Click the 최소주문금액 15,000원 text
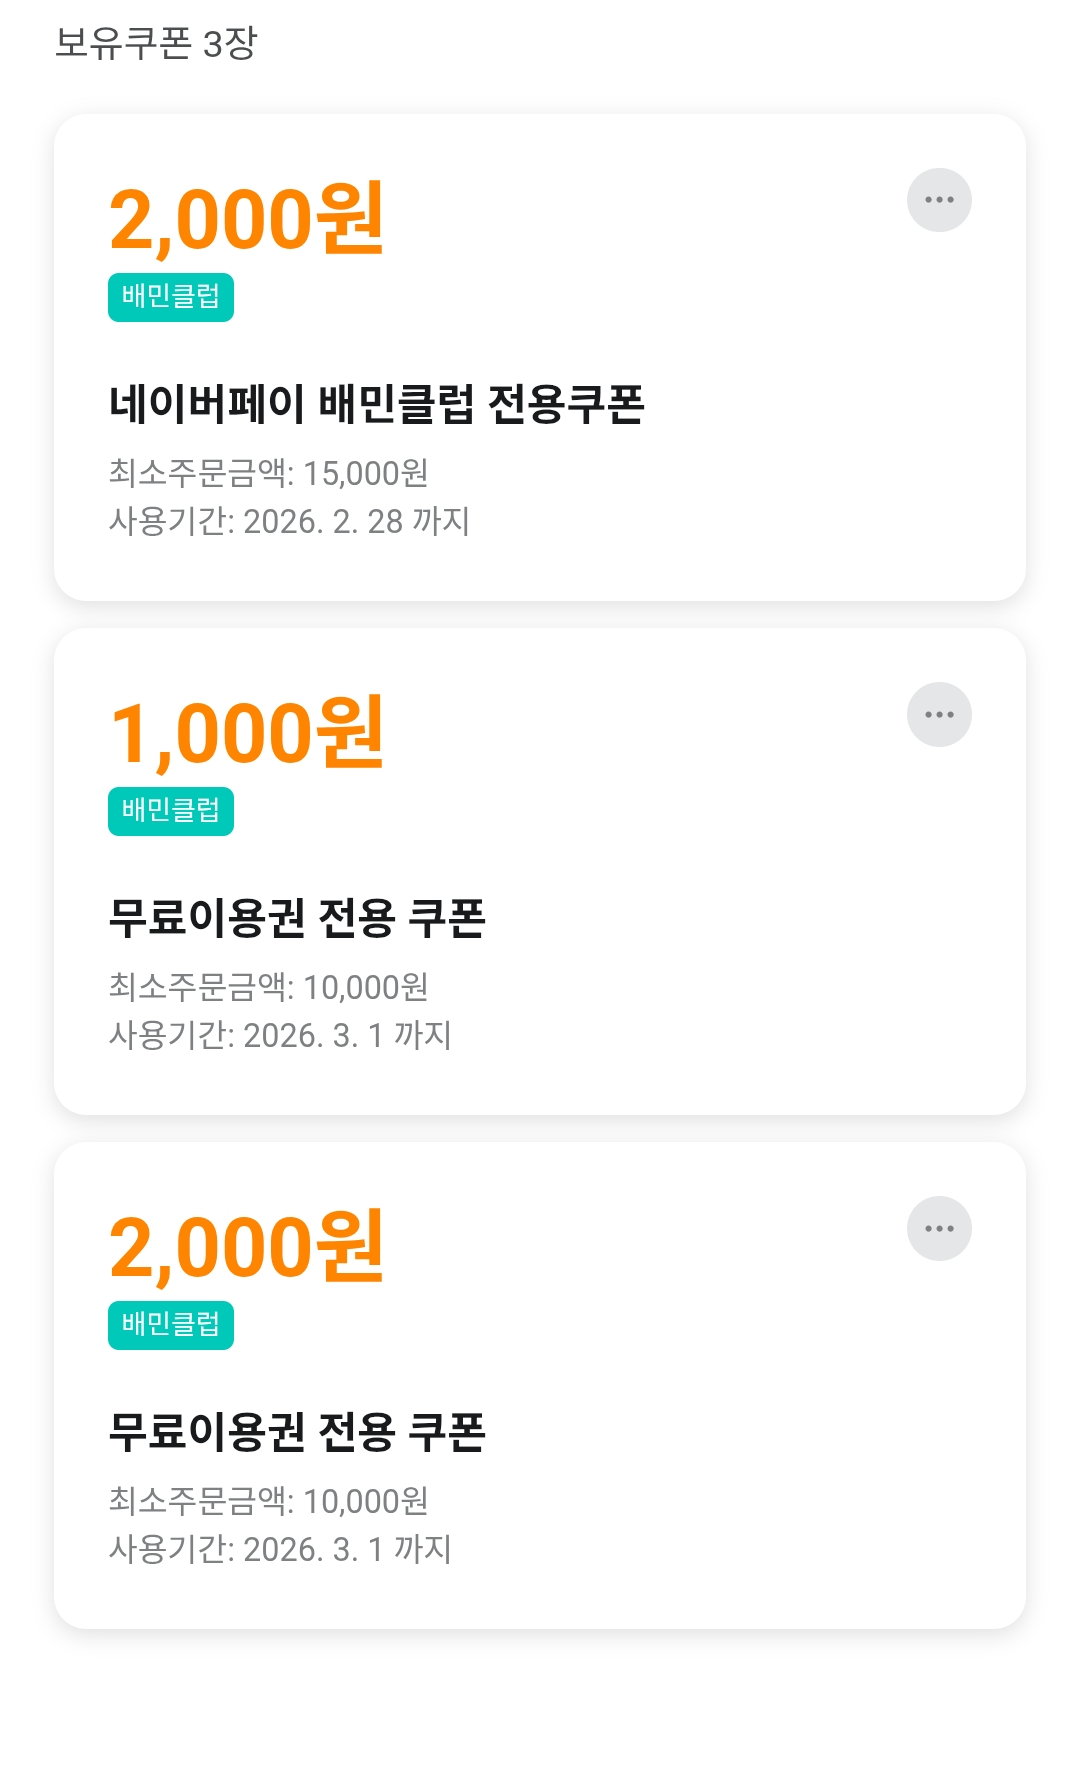Image resolution: width=1080 pixels, height=1781 pixels. point(268,473)
